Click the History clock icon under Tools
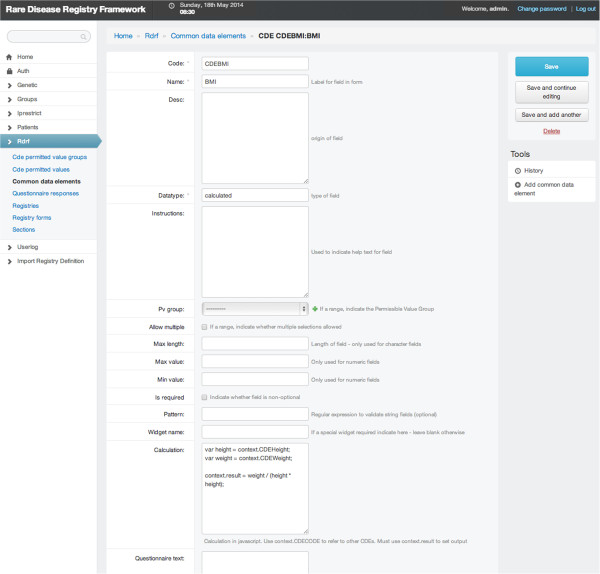 [x=518, y=171]
